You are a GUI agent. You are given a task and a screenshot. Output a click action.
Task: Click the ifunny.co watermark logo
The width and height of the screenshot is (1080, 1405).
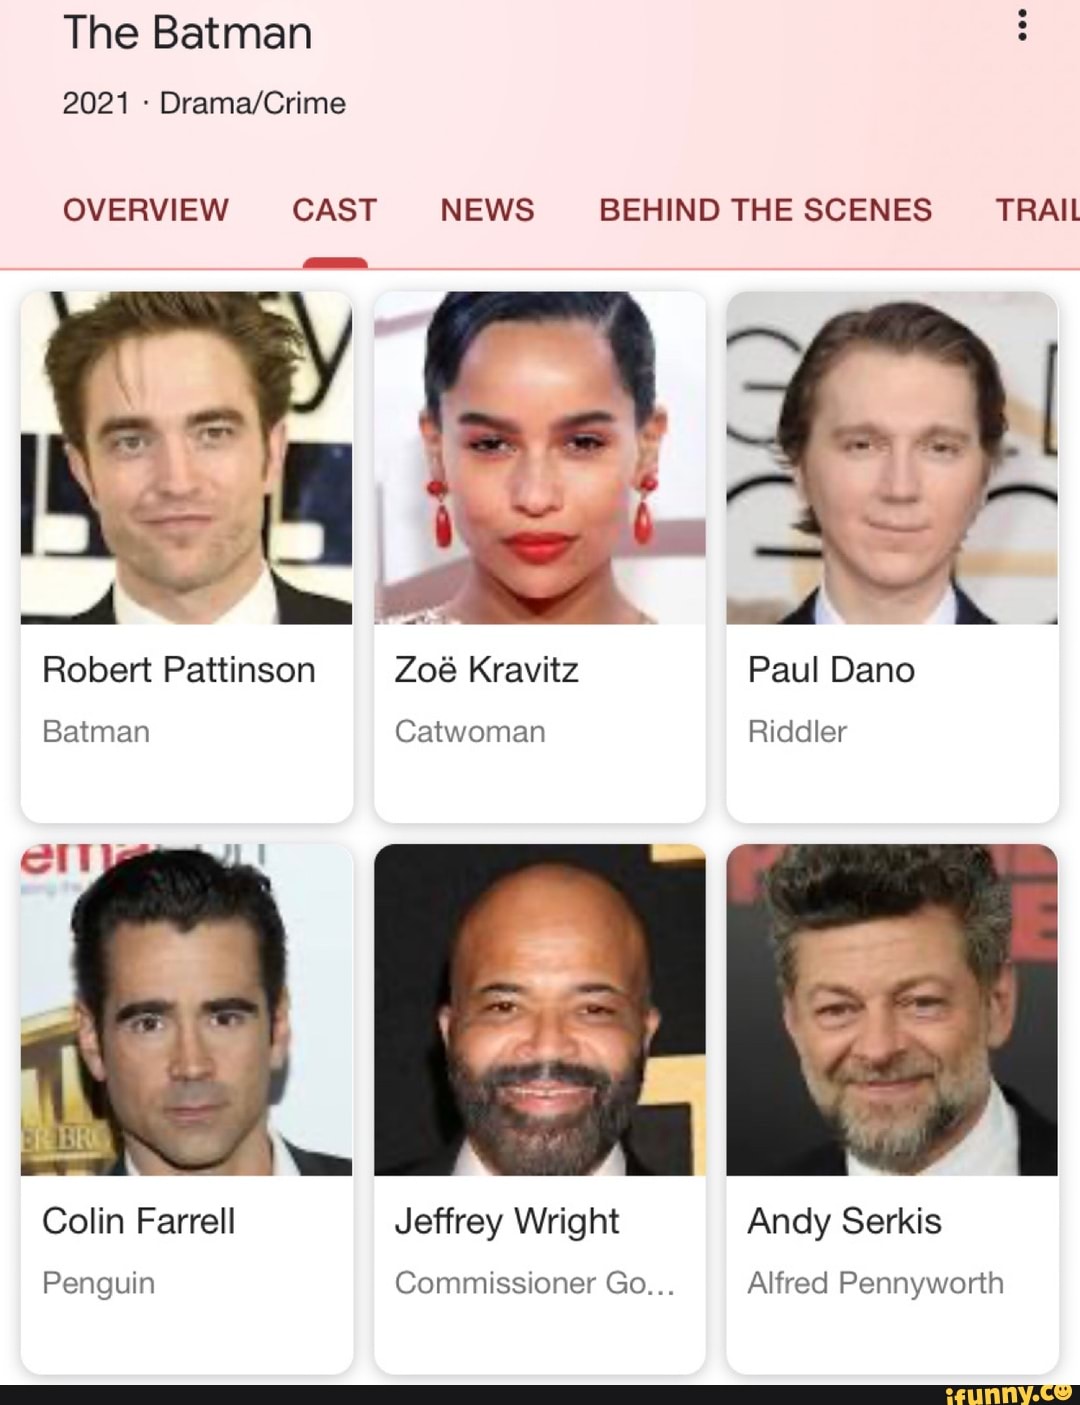pyautogui.click(x=1008, y=1393)
